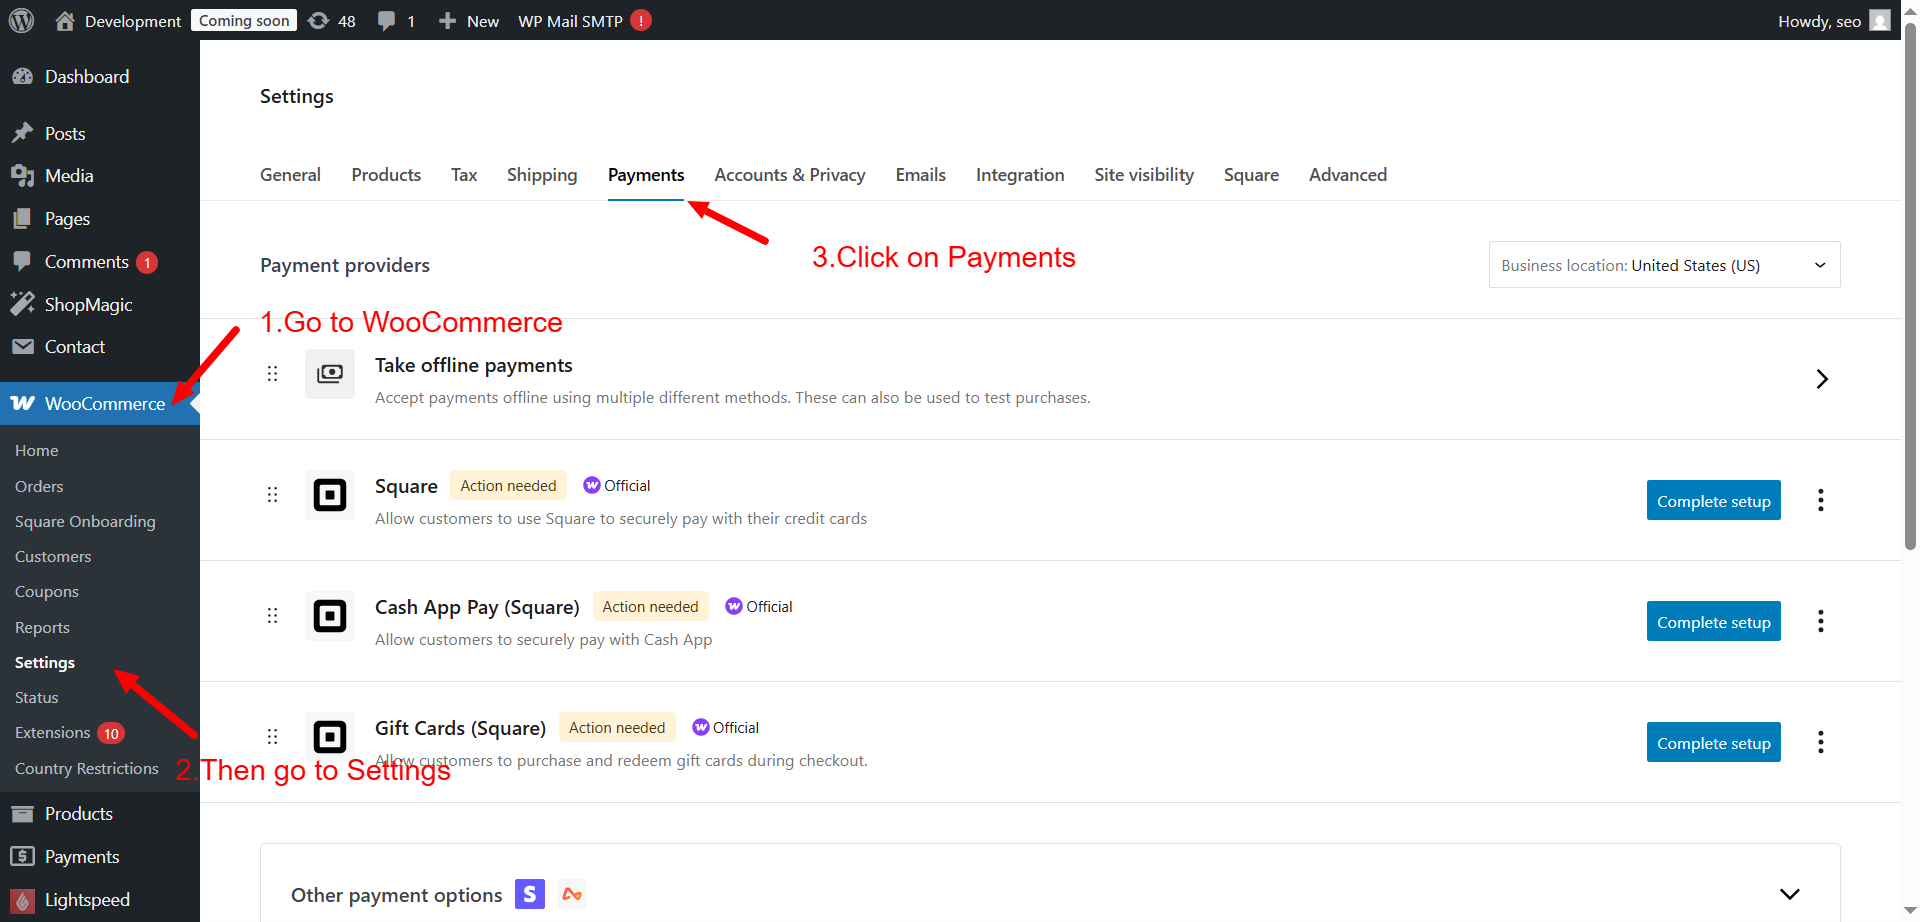
Task: Click the Contact envelope icon
Action: point(23,346)
